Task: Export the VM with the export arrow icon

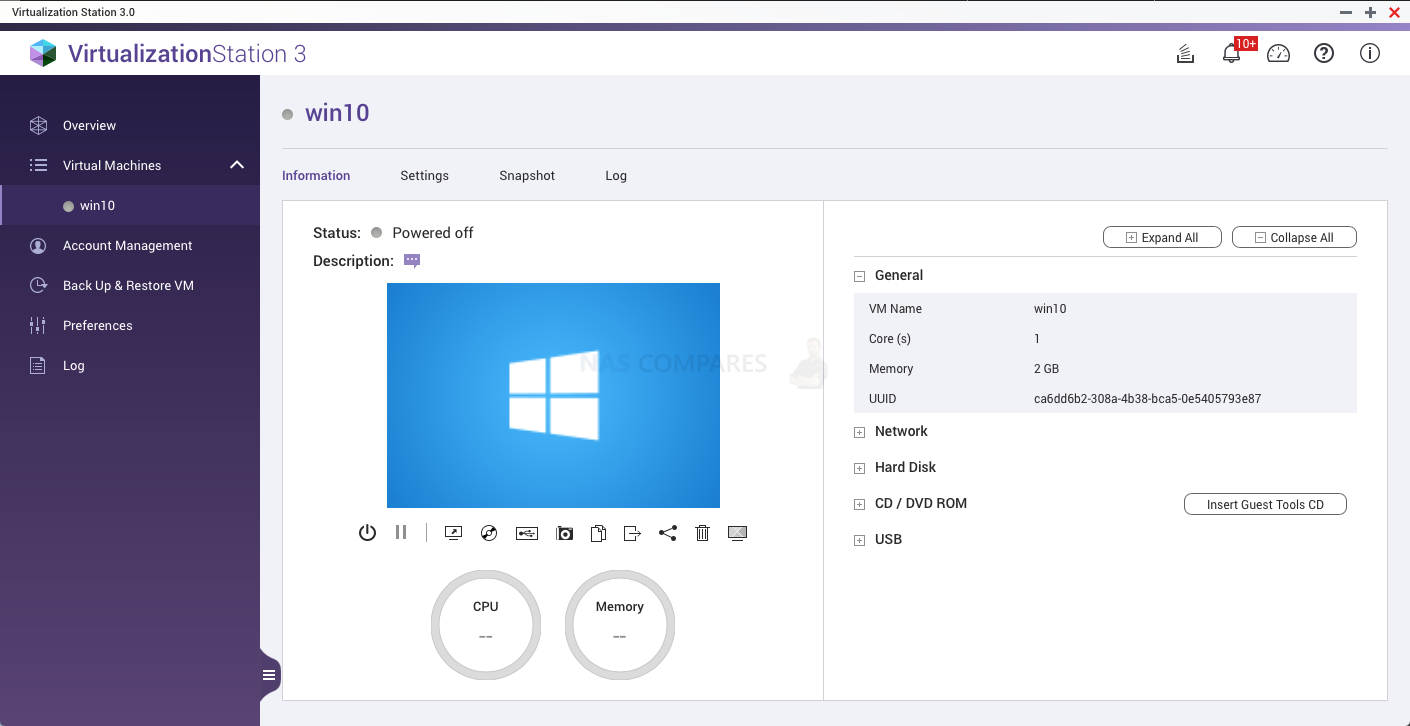Action: tap(632, 533)
